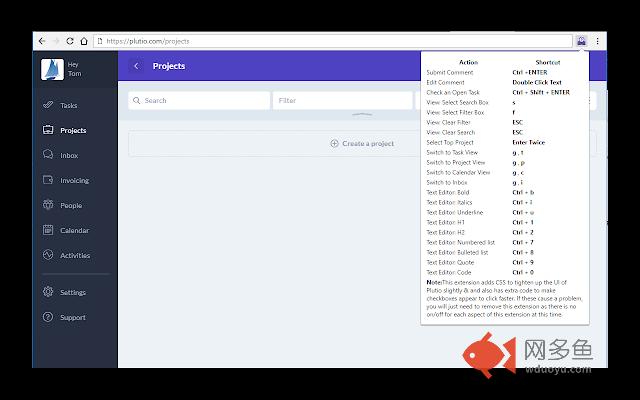Click 'Switch to Task View' row
Image resolution: width=640 pixels, height=400 pixels.
(x=505, y=152)
